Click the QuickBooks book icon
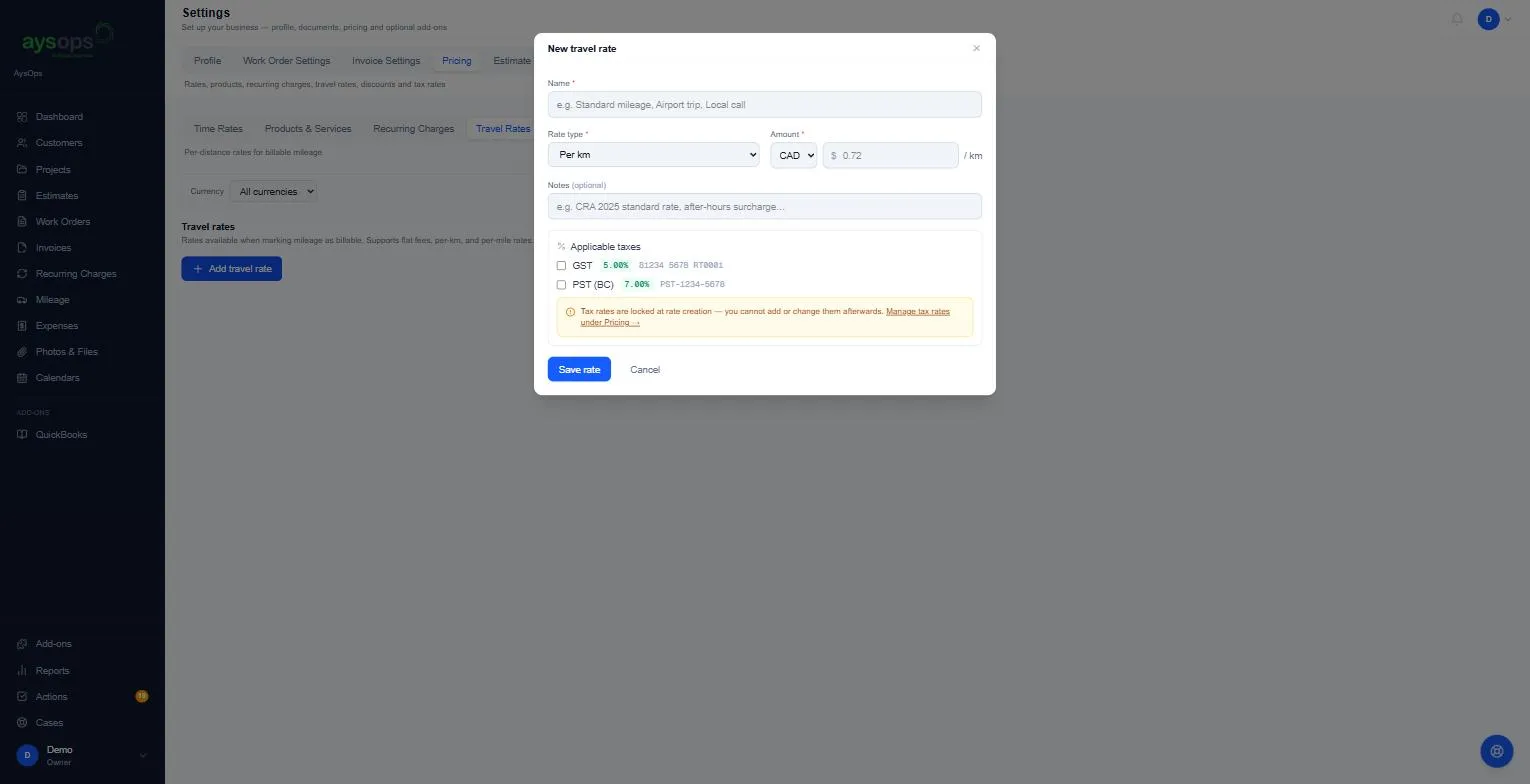The width and height of the screenshot is (1530, 784). tap(22, 435)
